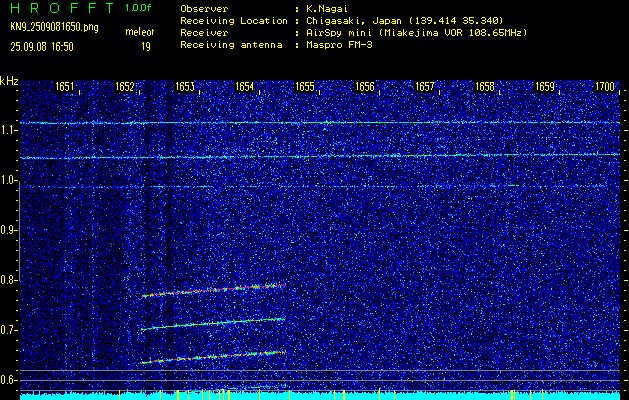
Task: Click the 1656 time marker
Action: (x=365, y=86)
